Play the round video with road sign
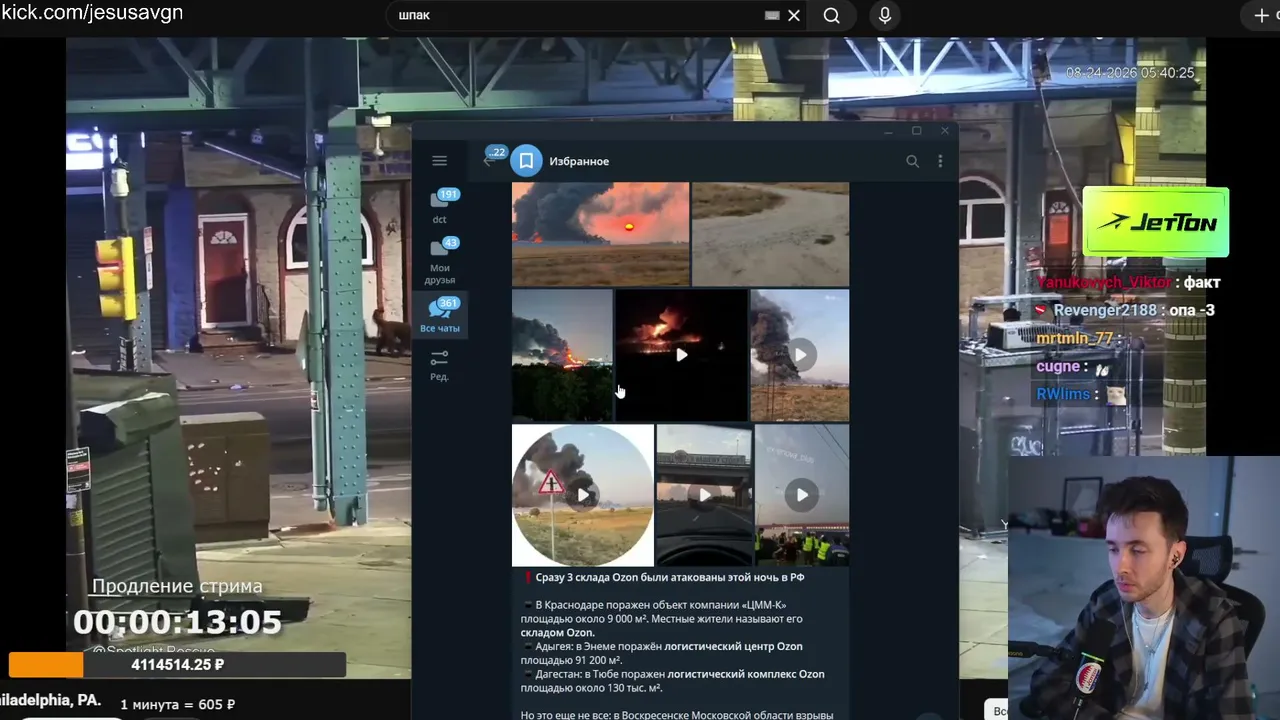The image size is (1280, 720). [583, 495]
